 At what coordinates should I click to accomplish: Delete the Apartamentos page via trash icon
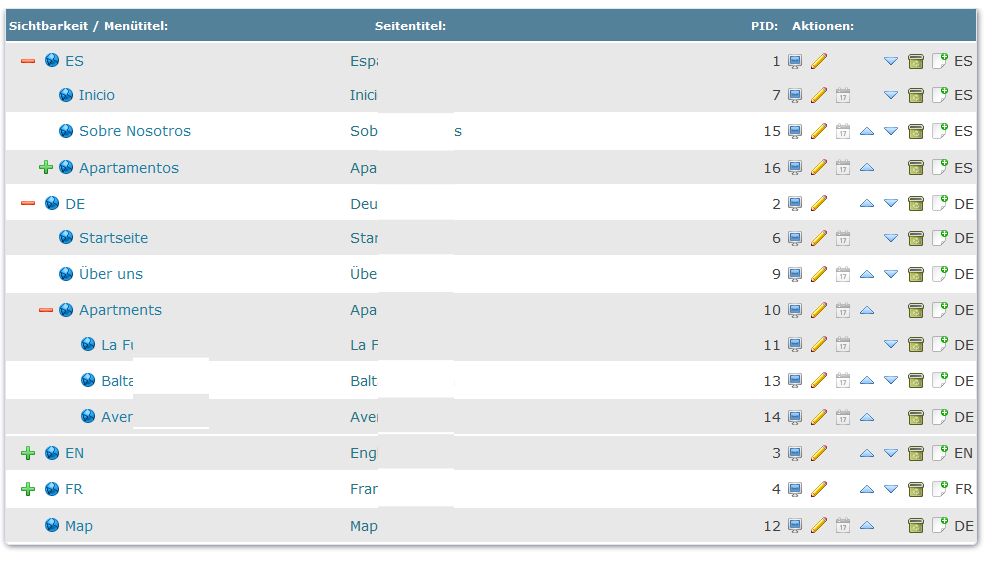click(x=915, y=167)
